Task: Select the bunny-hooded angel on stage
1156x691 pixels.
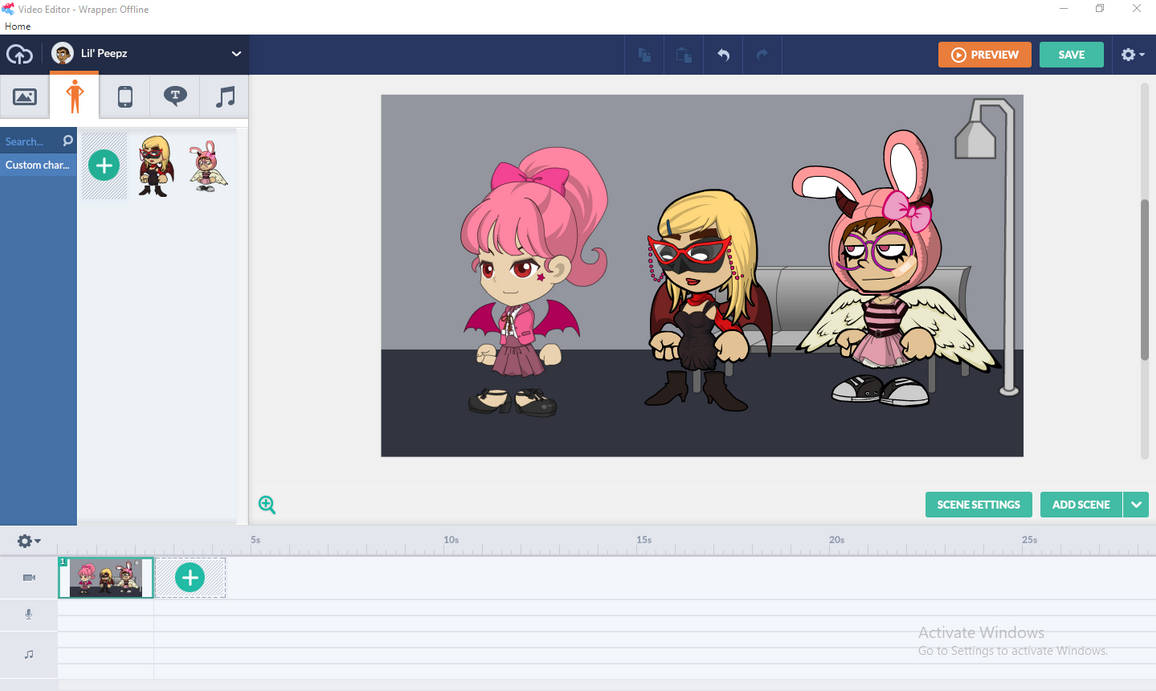Action: 894,267
